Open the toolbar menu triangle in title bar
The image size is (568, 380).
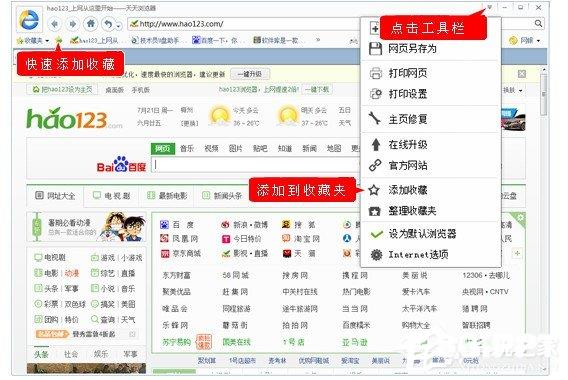[489, 7]
